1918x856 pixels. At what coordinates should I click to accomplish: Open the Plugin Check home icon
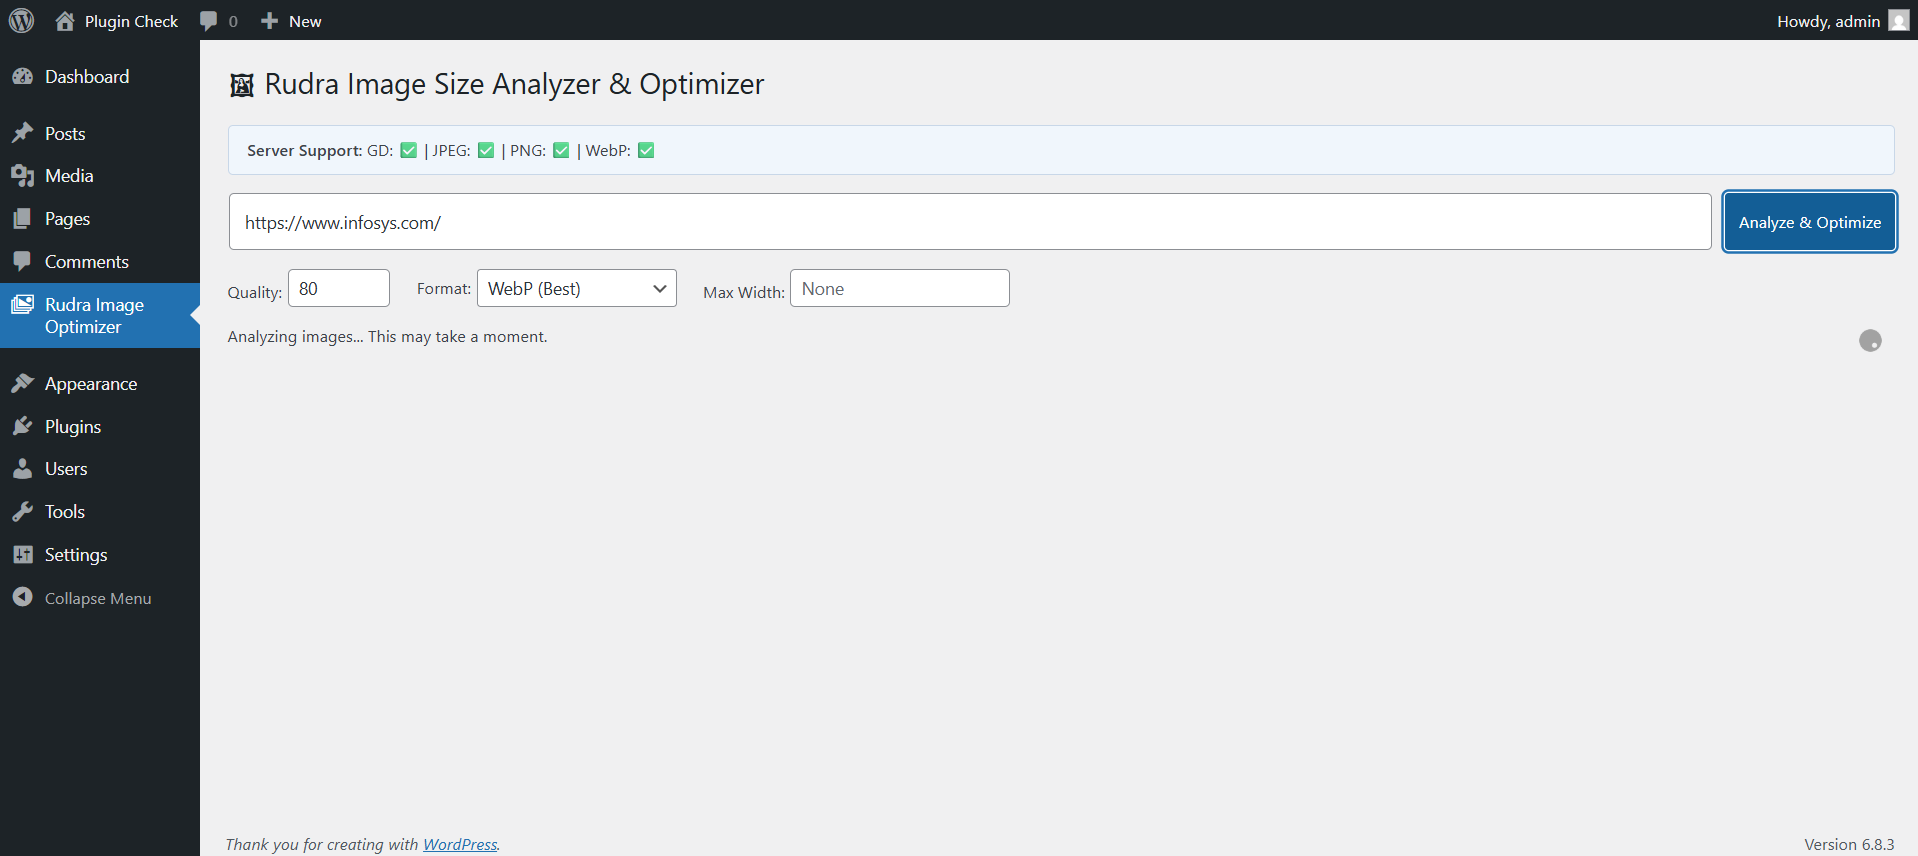65,21
